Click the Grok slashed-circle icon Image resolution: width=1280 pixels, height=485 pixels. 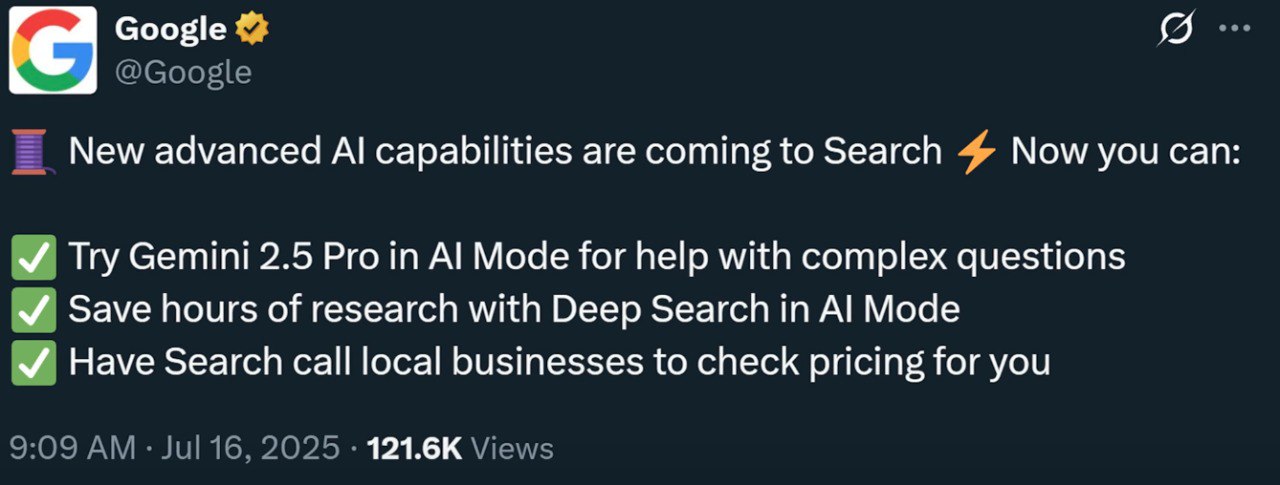click(1176, 30)
